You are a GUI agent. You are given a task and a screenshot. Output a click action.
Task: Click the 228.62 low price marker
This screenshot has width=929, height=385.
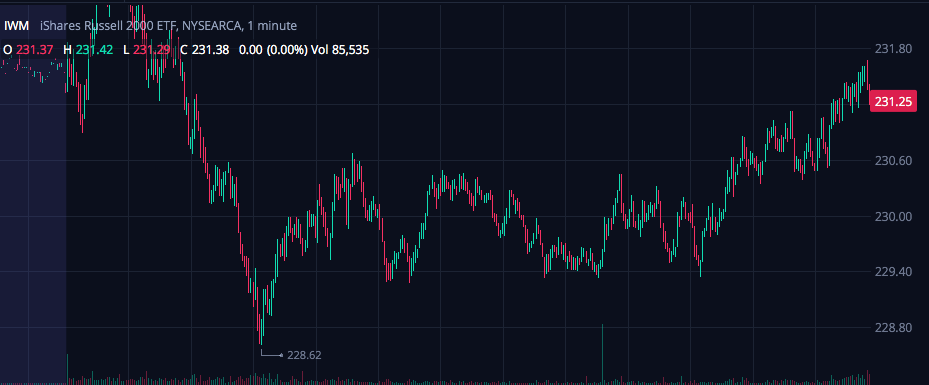pos(304,355)
